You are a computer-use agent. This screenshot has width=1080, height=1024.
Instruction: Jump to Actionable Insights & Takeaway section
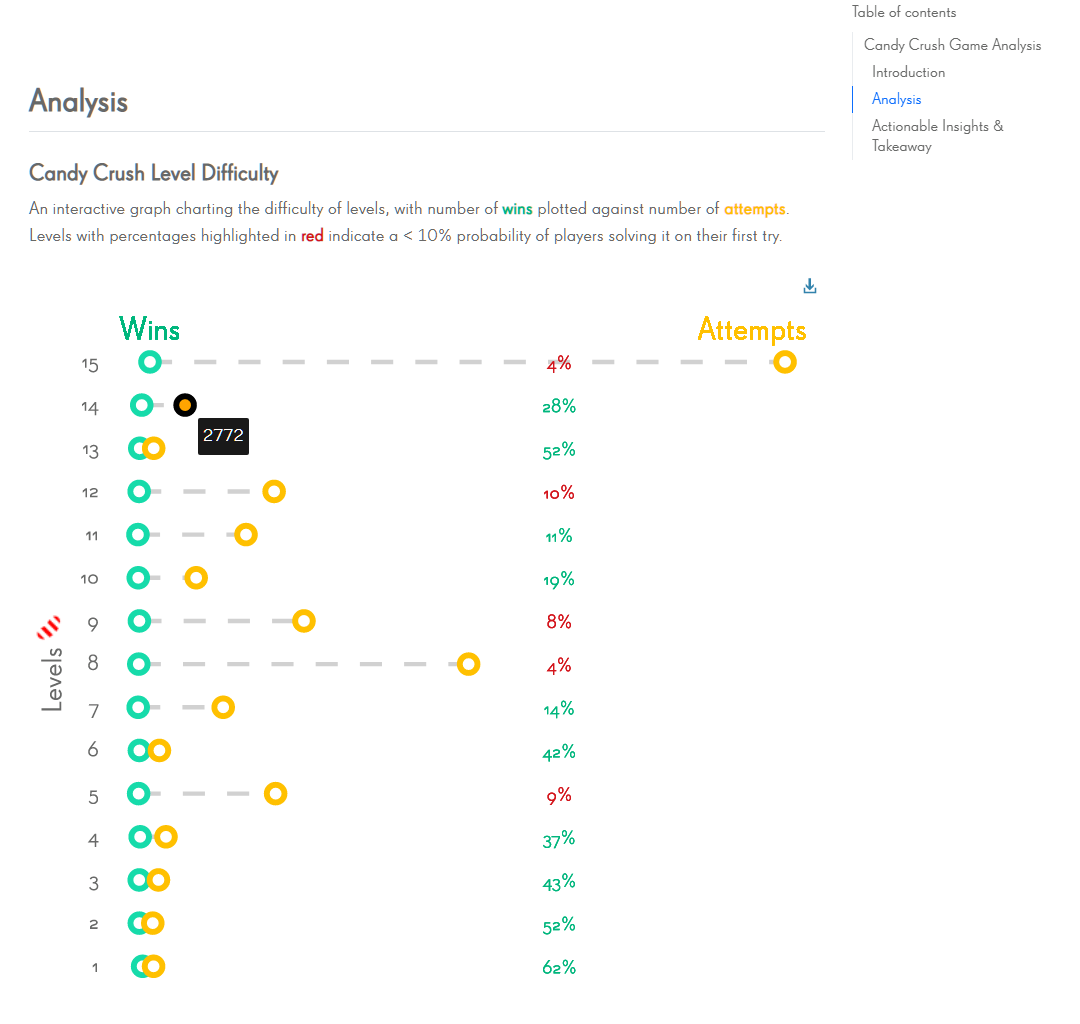click(x=937, y=136)
